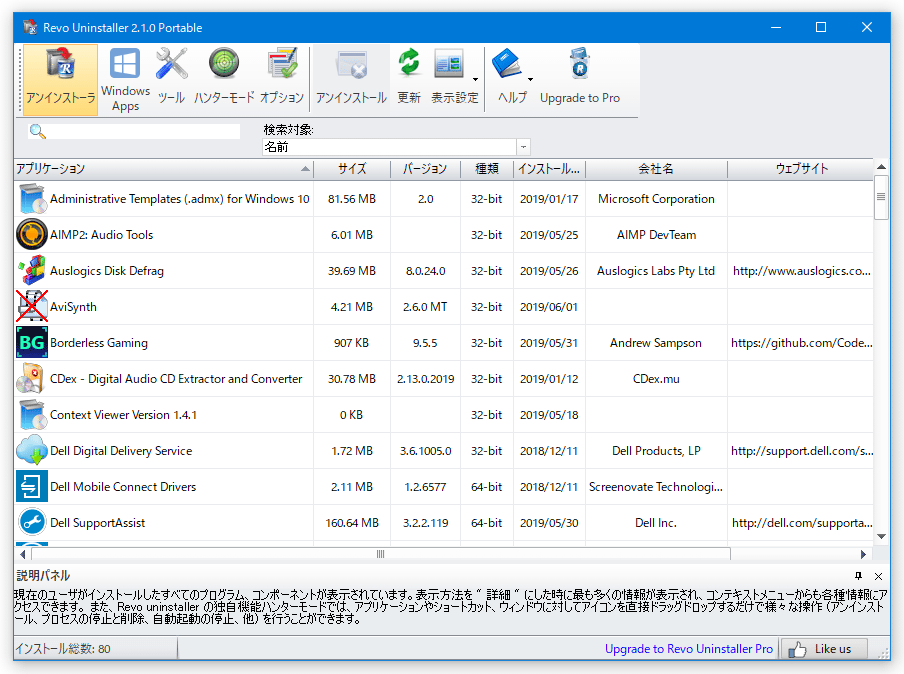Click the vertical scrollbar thumb
904x674 pixels.
[881, 197]
